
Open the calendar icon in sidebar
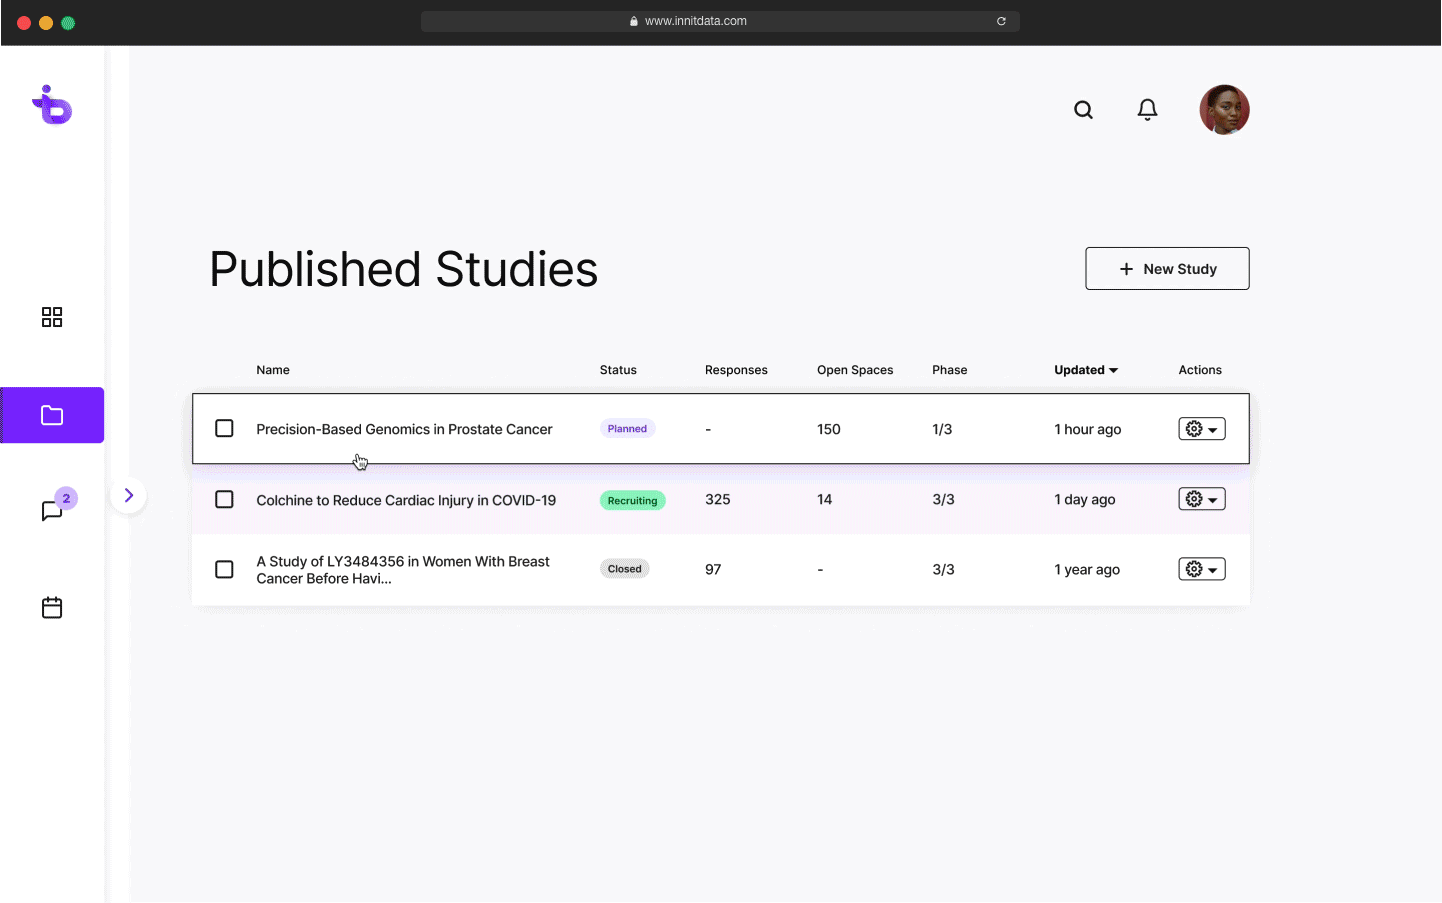(x=52, y=607)
